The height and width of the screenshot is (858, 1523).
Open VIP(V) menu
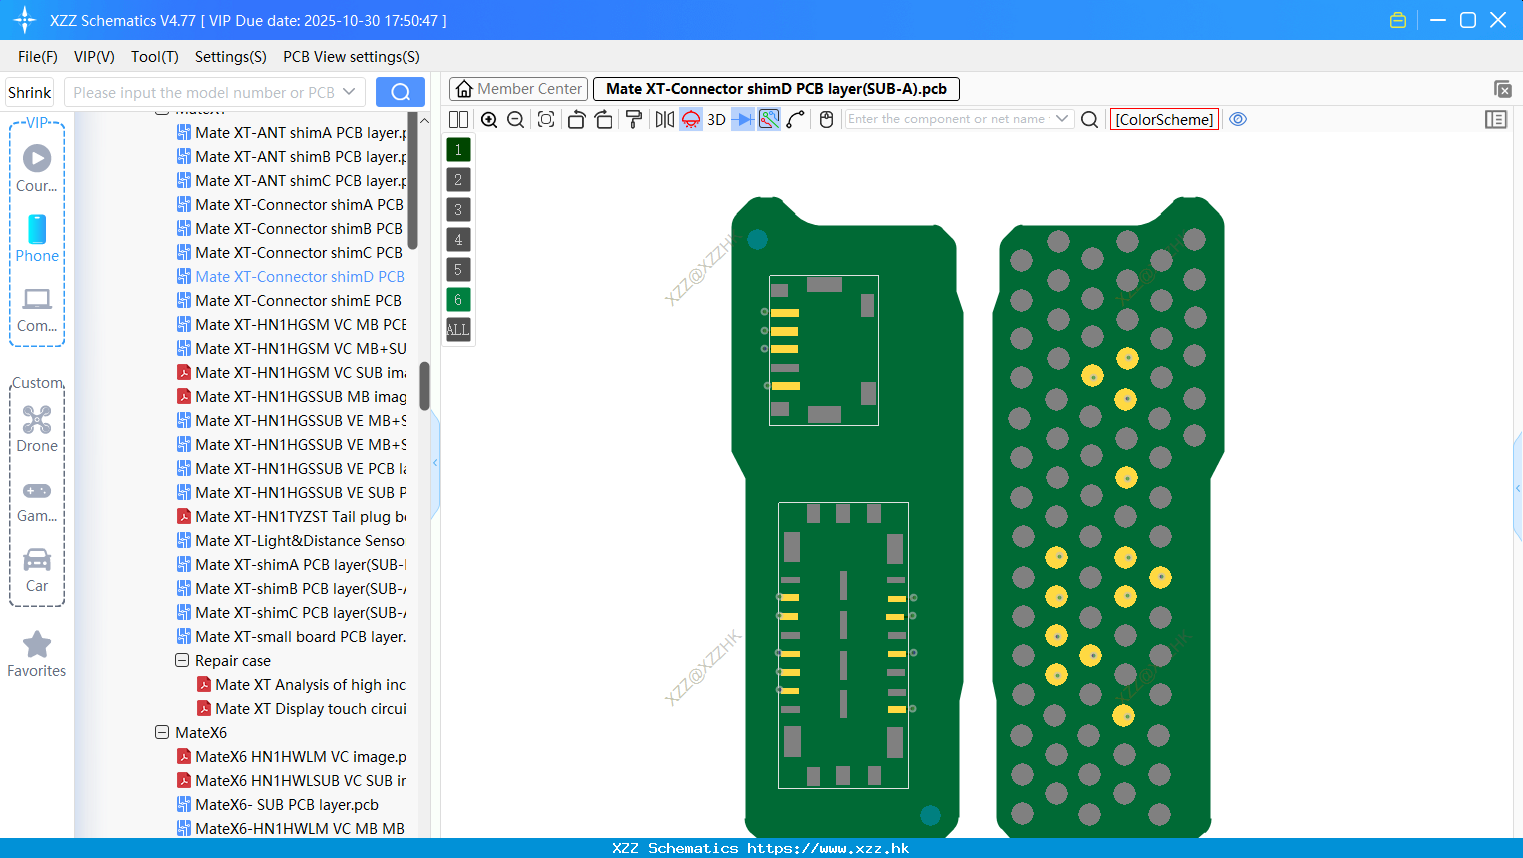pos(94,57)
